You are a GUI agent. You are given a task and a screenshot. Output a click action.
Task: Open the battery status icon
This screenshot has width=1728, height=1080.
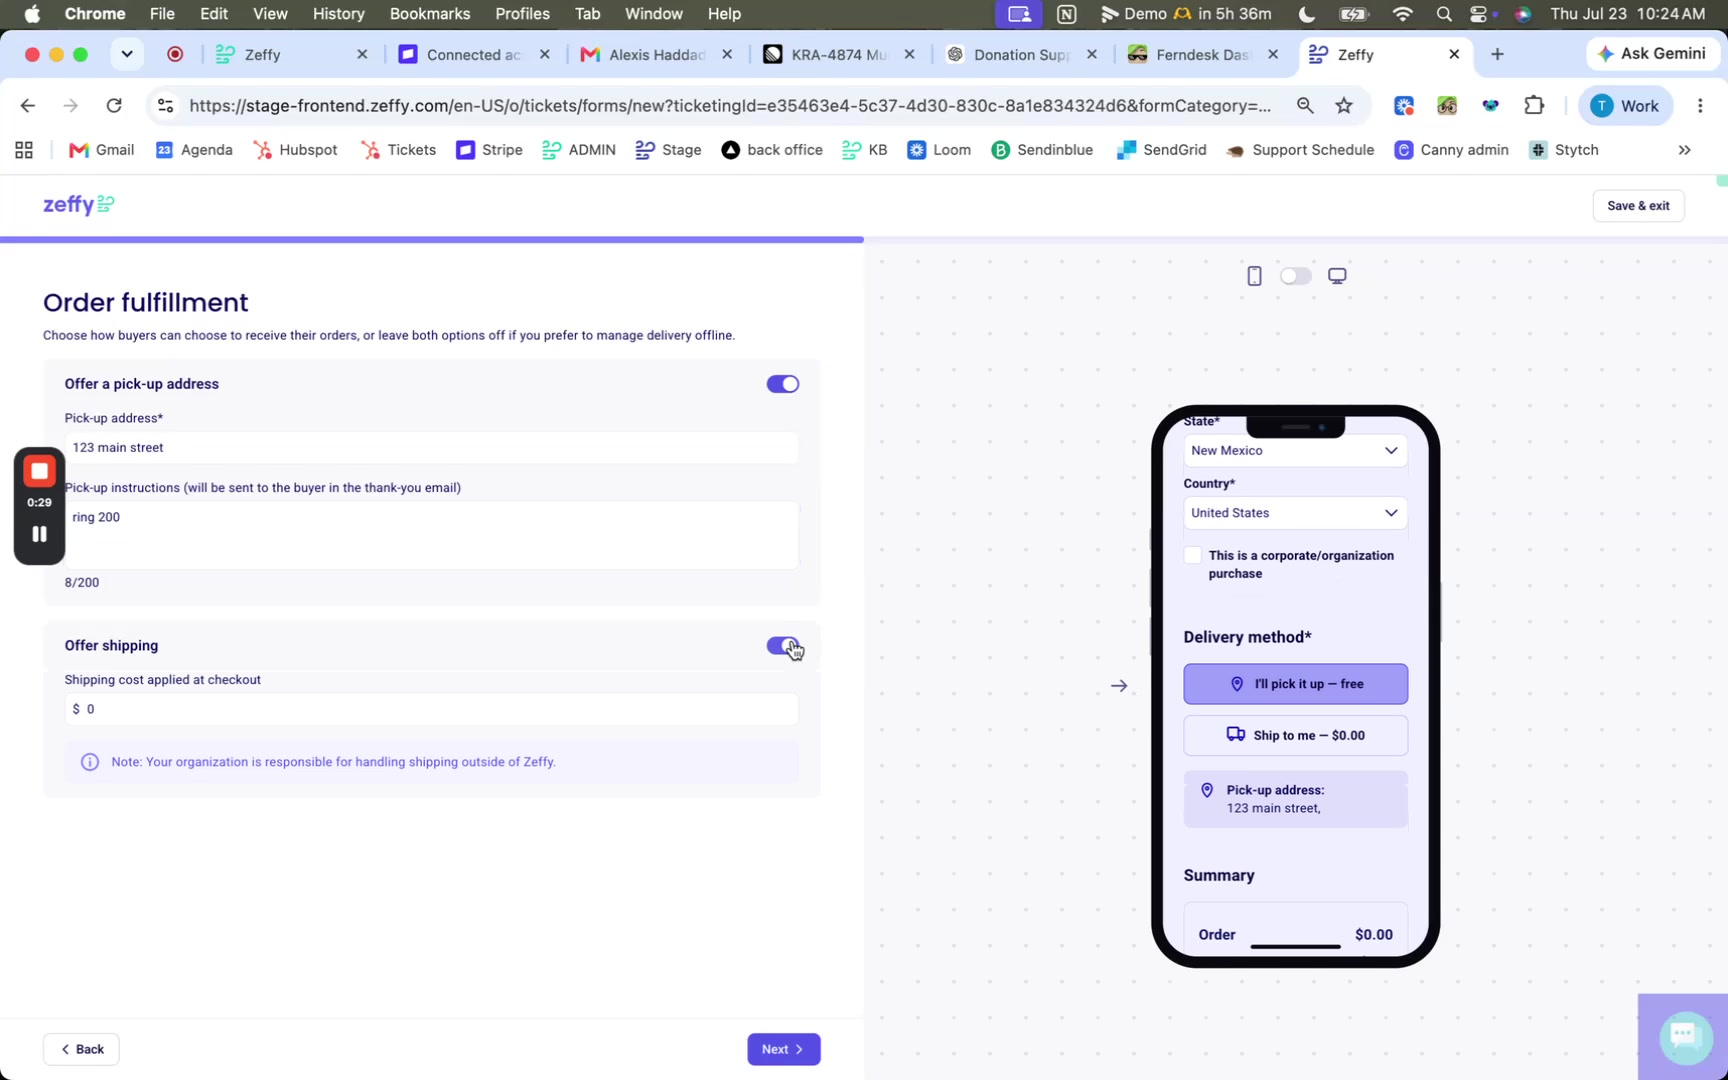point(1353,14)
